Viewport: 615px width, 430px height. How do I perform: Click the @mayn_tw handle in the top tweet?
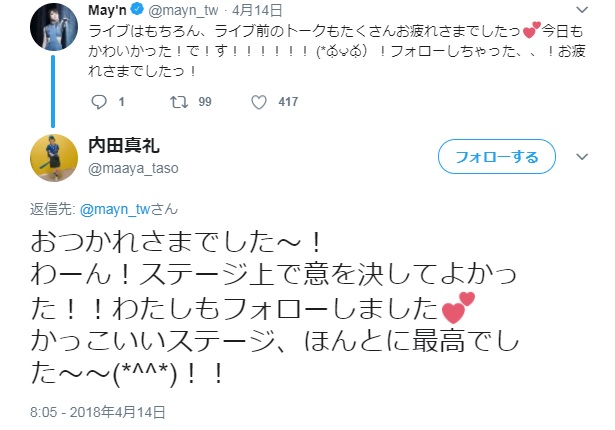pos(183,12)
